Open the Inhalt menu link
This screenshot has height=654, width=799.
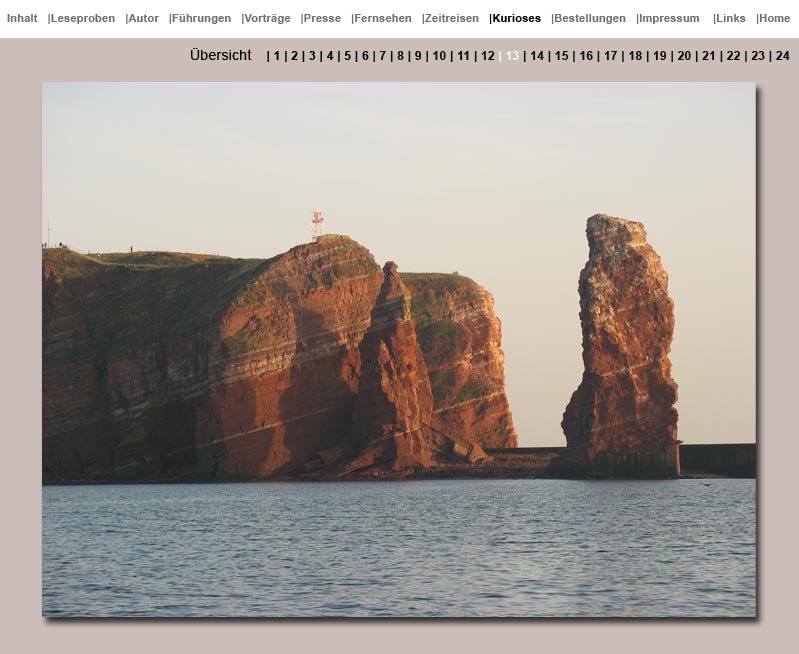point(22,18)
